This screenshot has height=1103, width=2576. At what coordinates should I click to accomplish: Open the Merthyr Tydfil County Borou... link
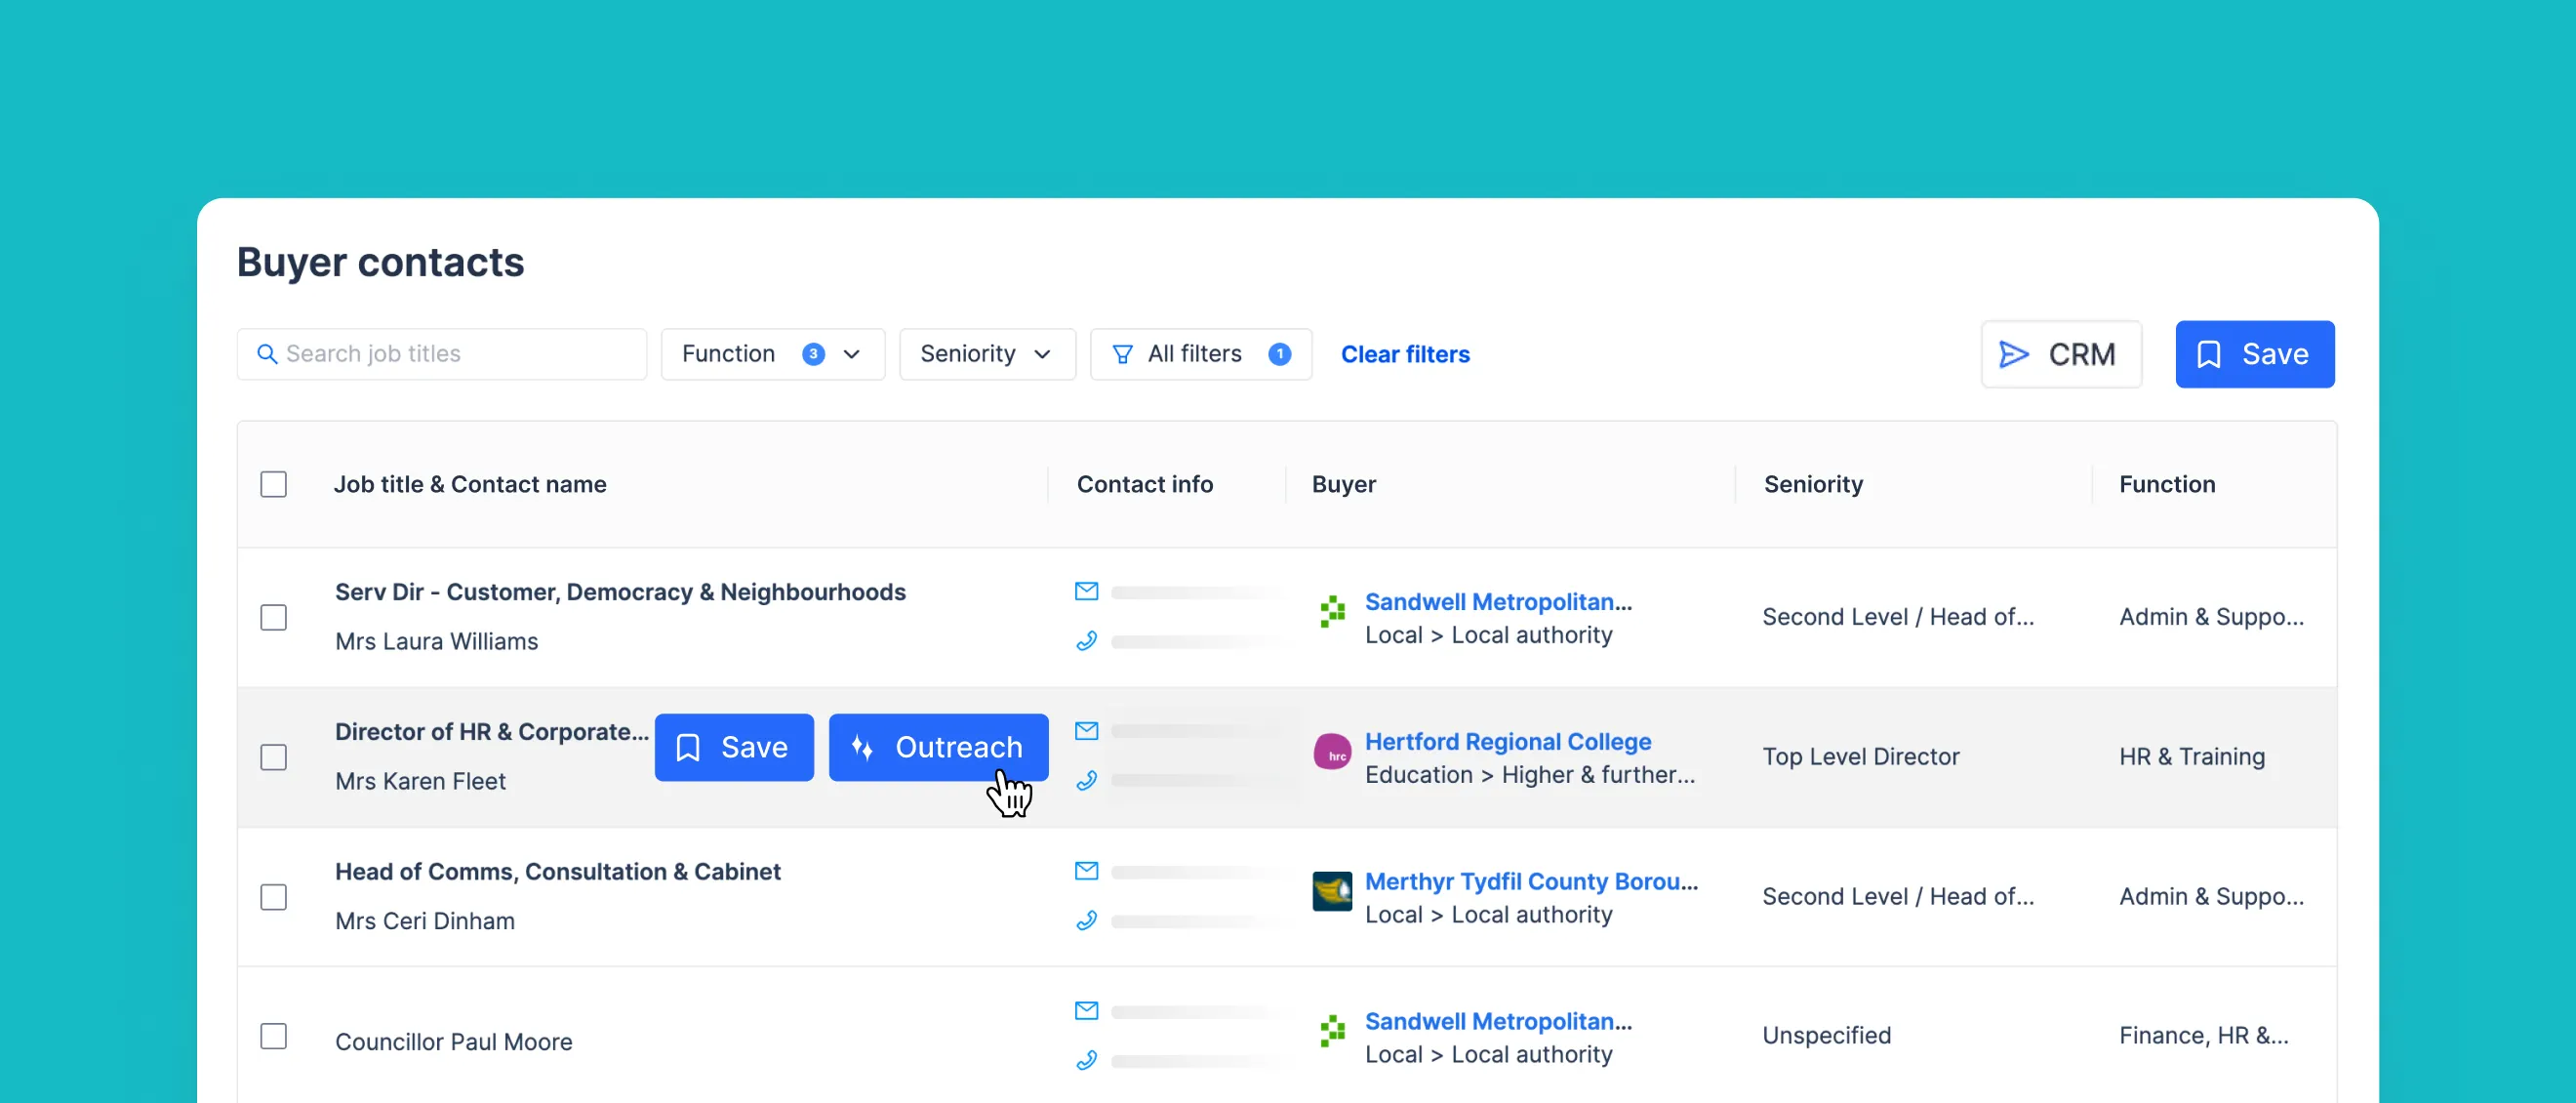[x=1531, y=882]
